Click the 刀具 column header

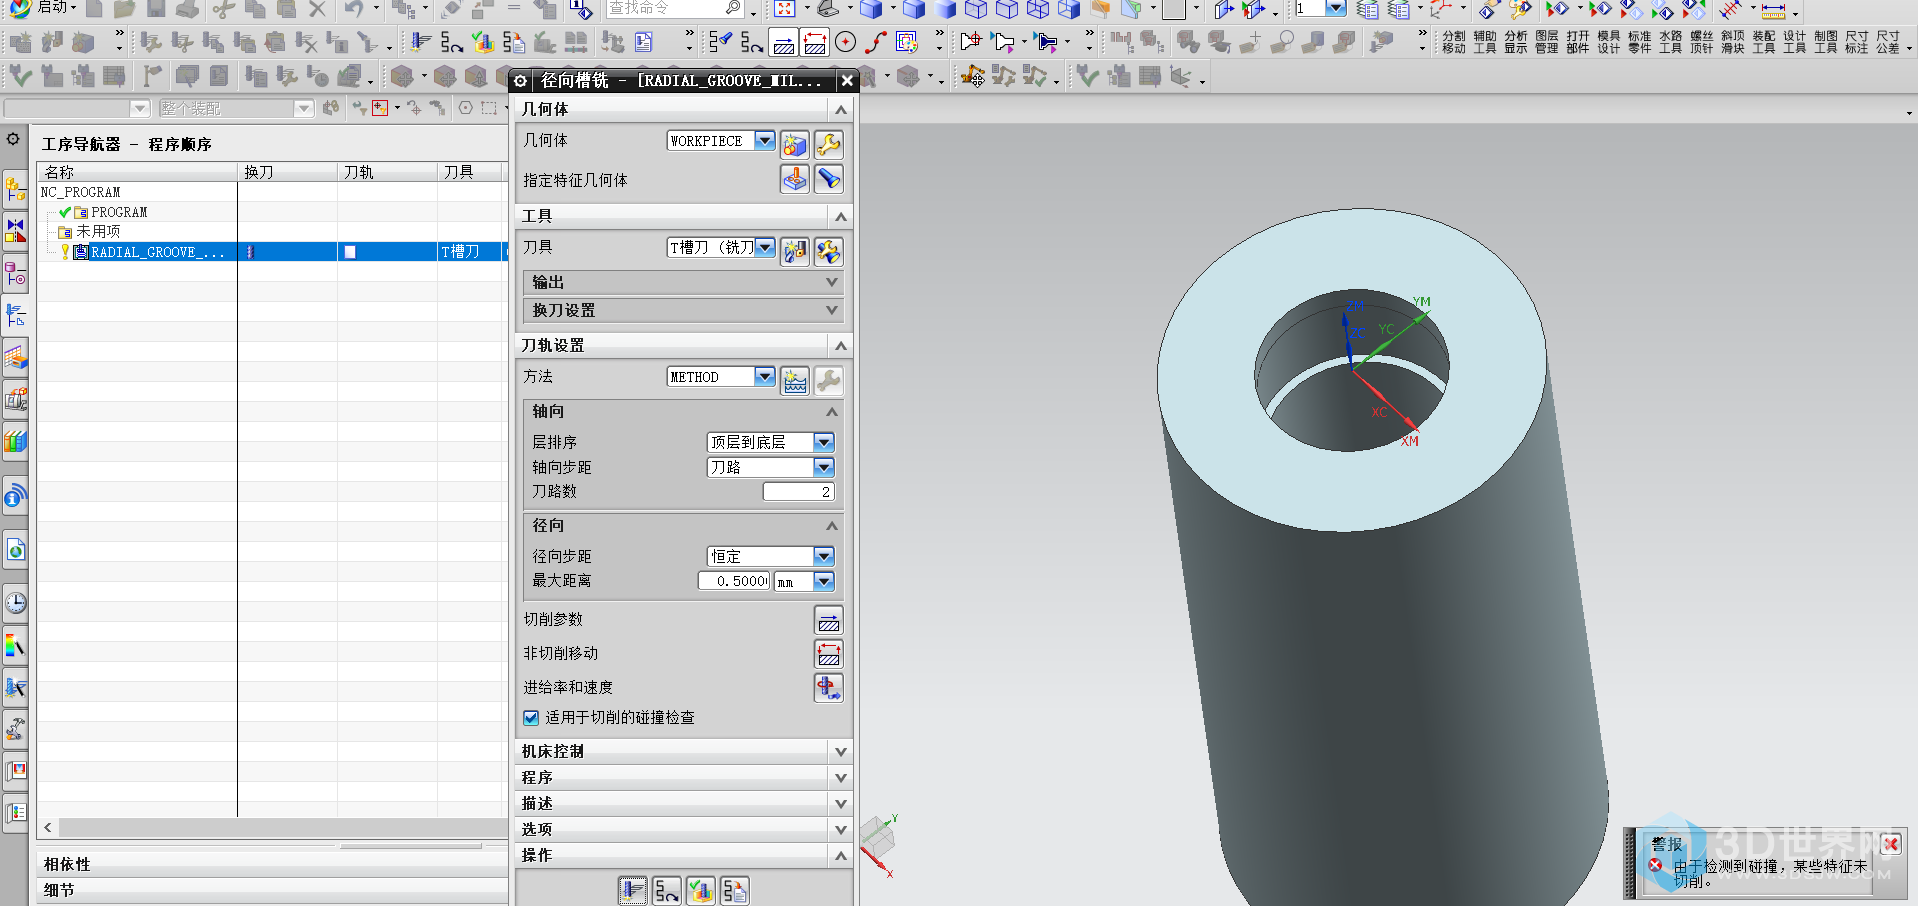(x=468, y=172)
